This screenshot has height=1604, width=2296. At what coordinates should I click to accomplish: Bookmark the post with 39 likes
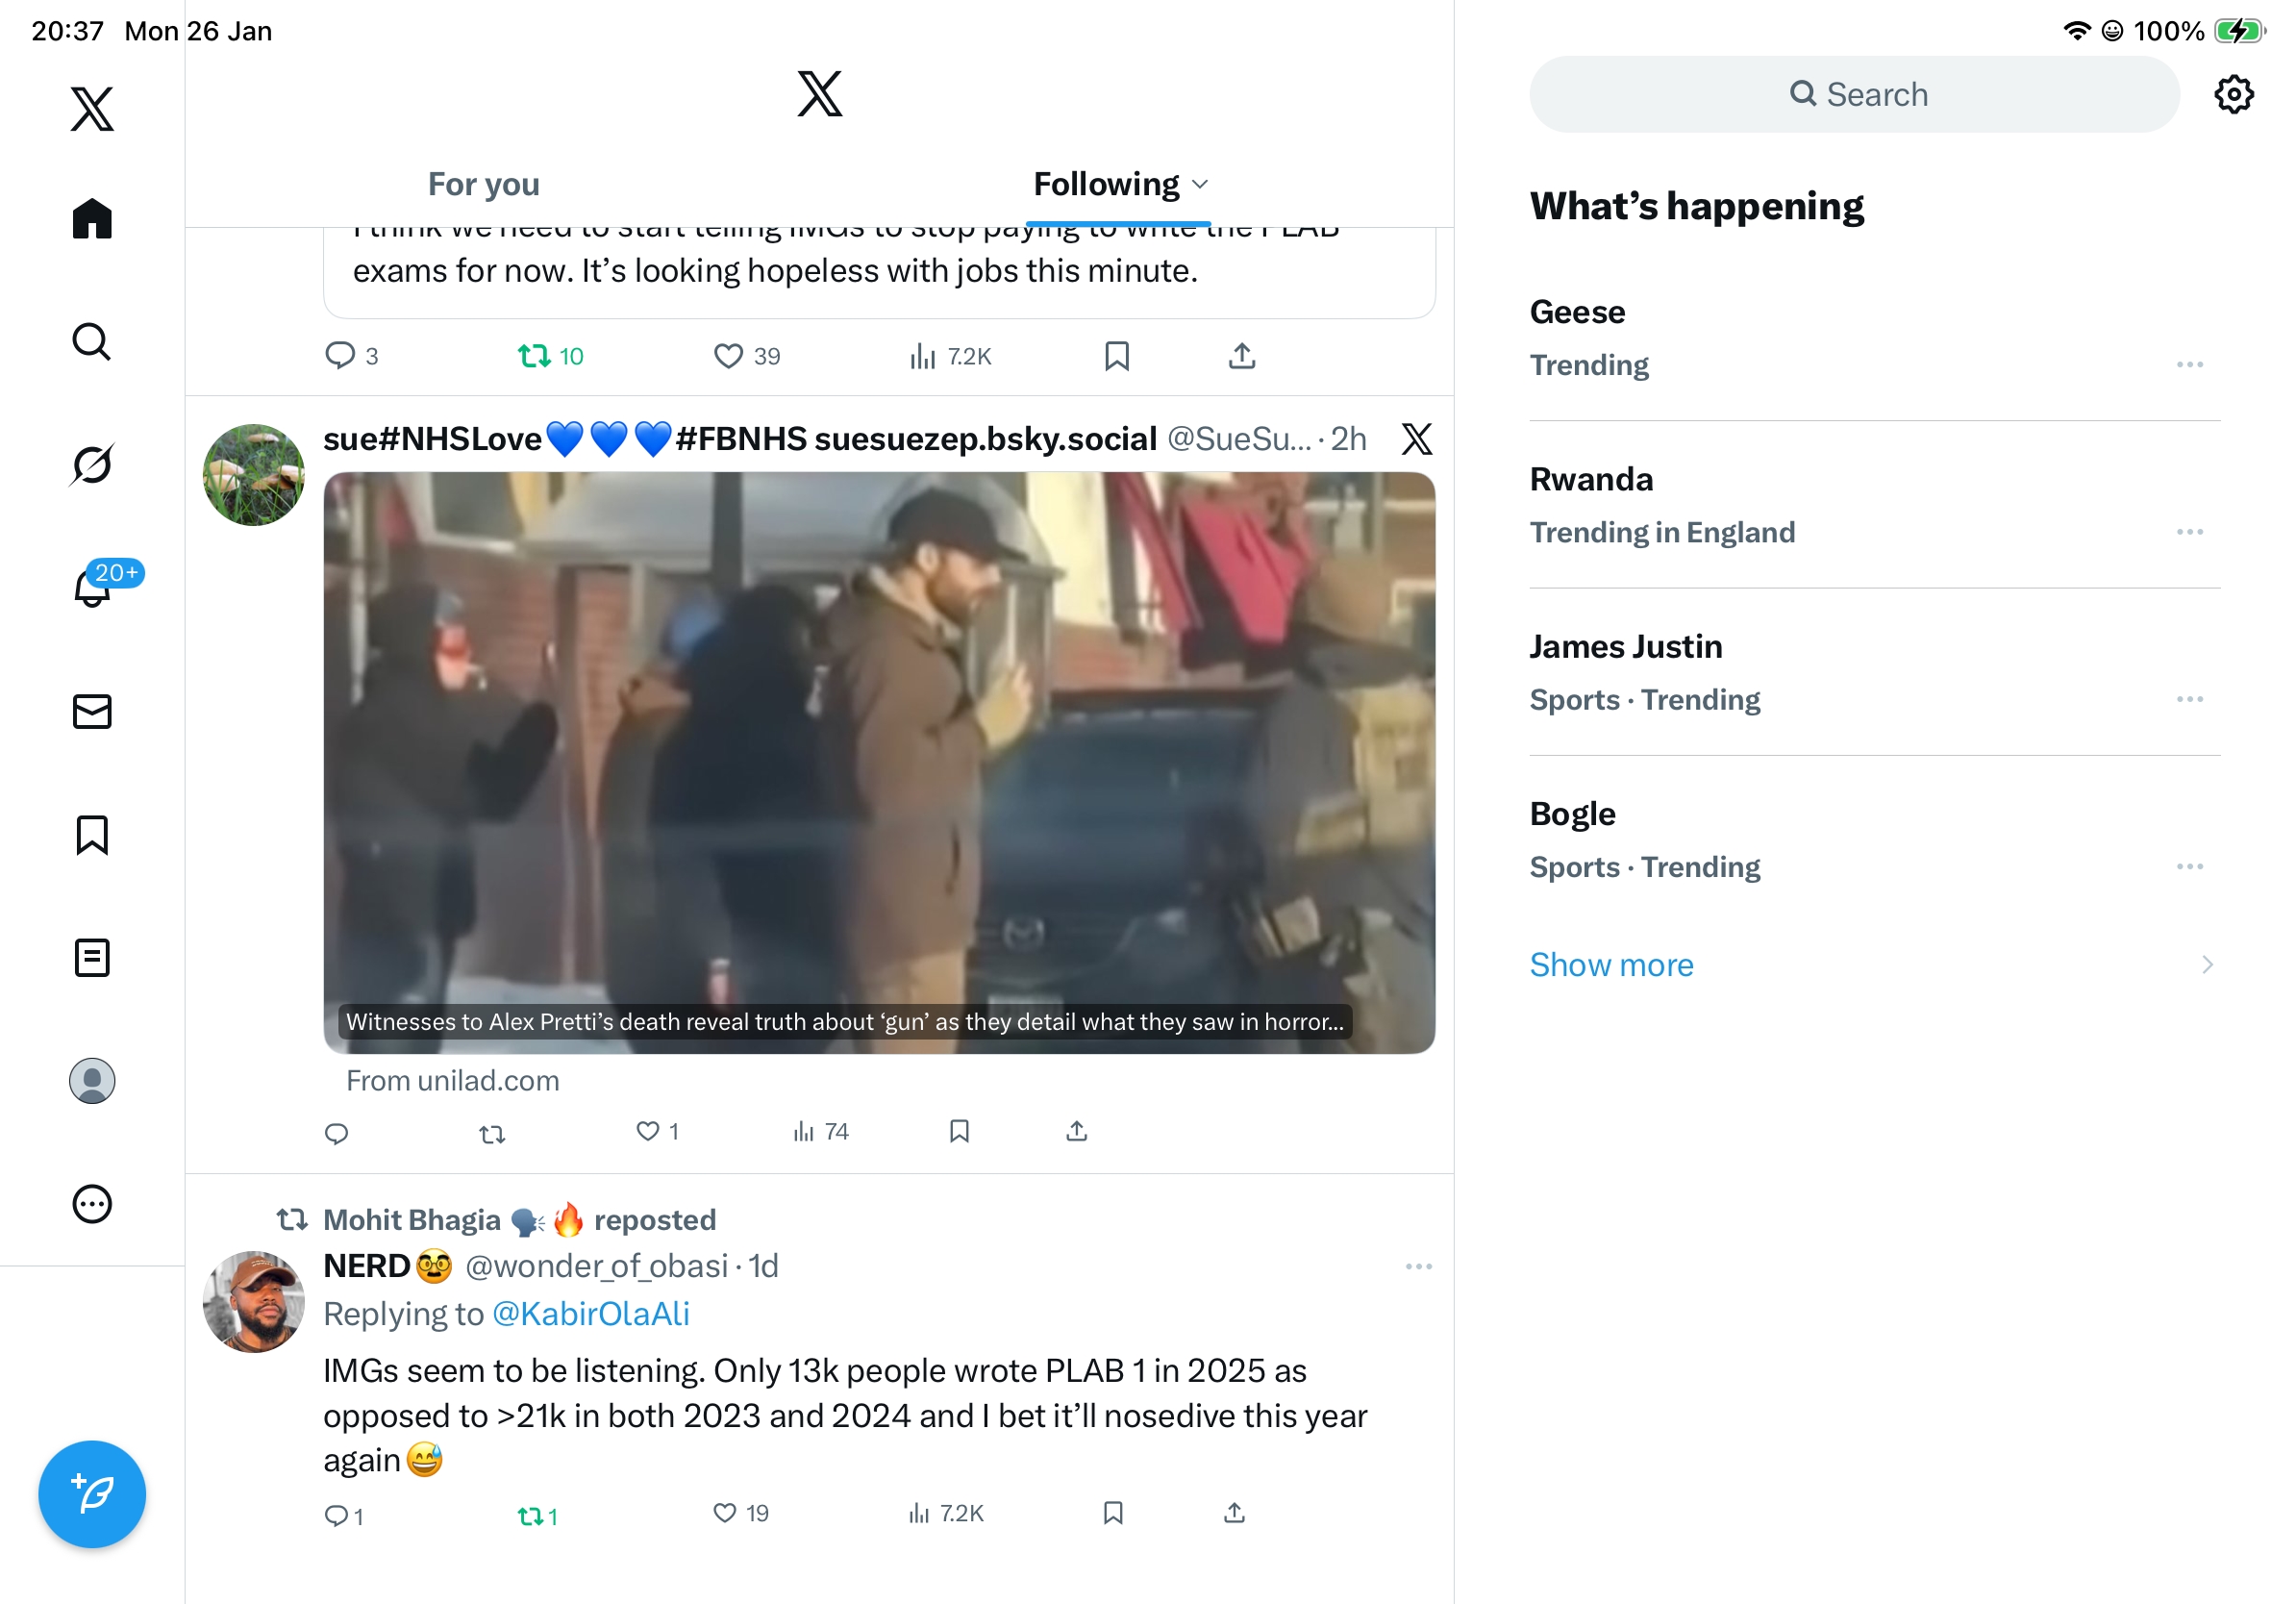point(1117,356)
